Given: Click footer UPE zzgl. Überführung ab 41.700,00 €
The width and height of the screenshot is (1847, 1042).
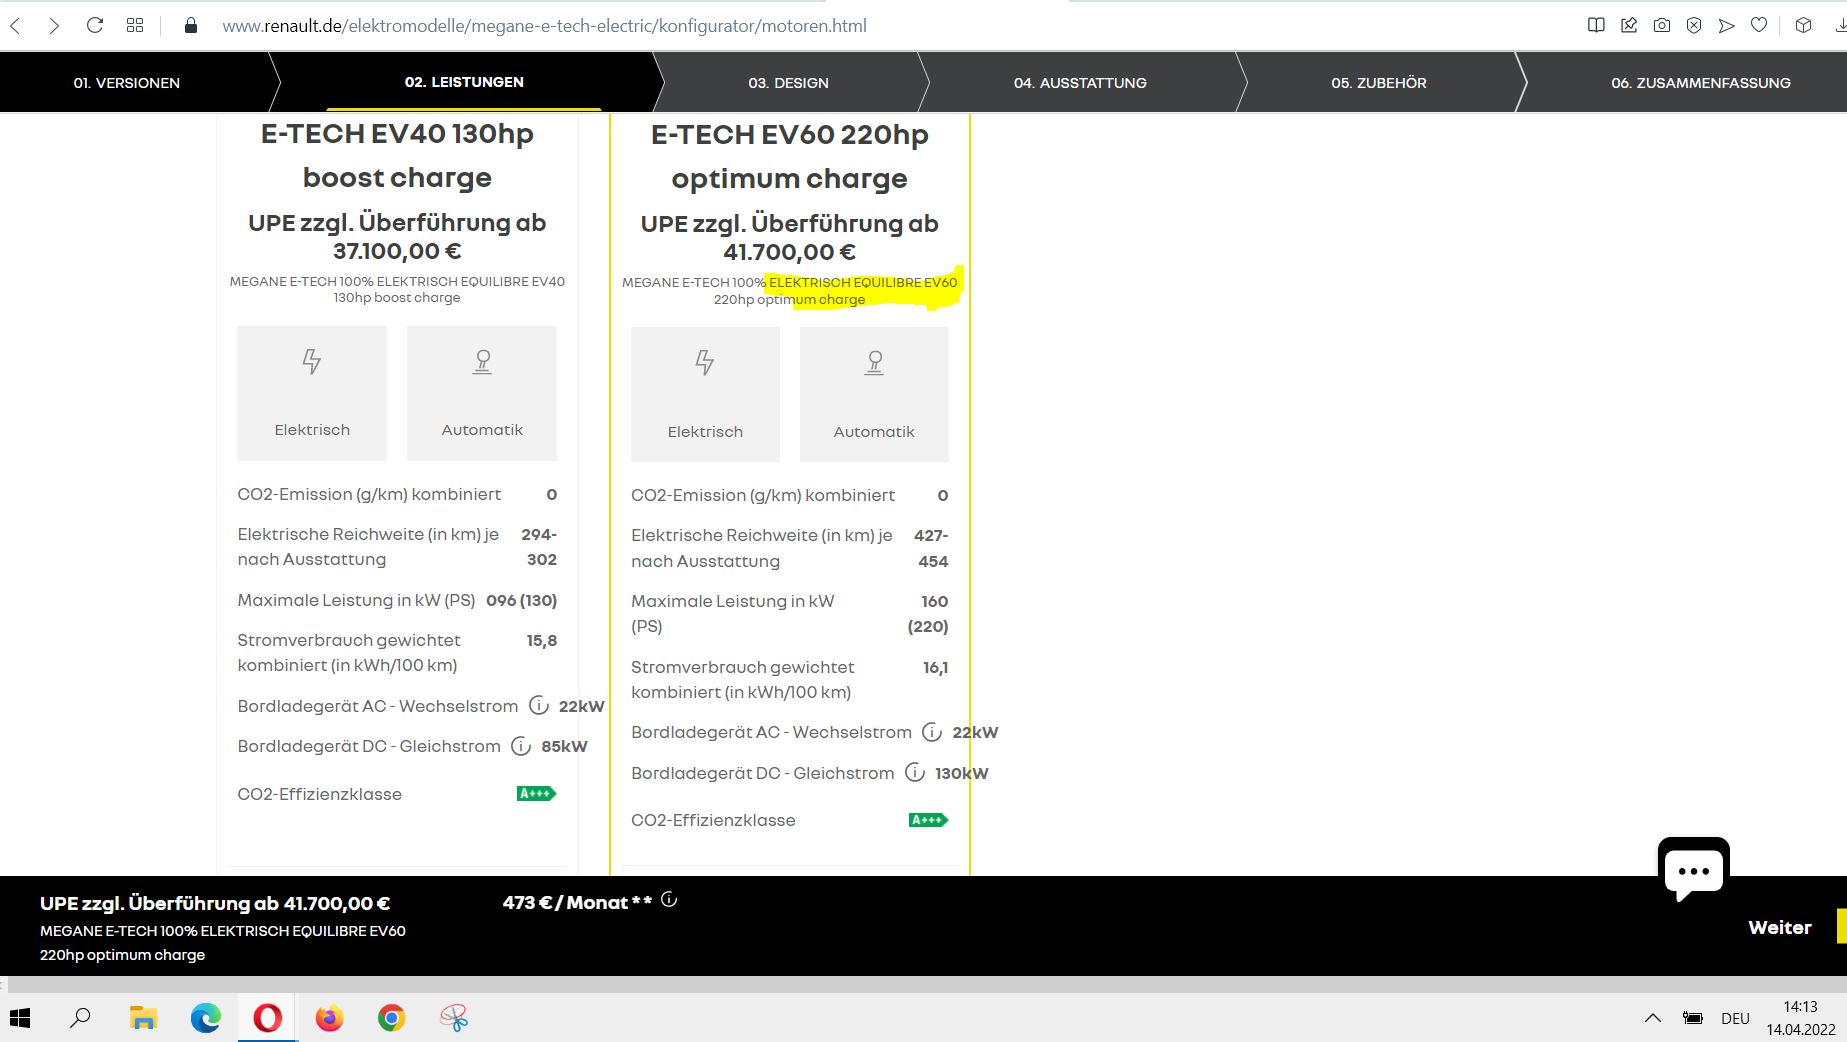Looking at the screenshot, I should coord(215,903).
